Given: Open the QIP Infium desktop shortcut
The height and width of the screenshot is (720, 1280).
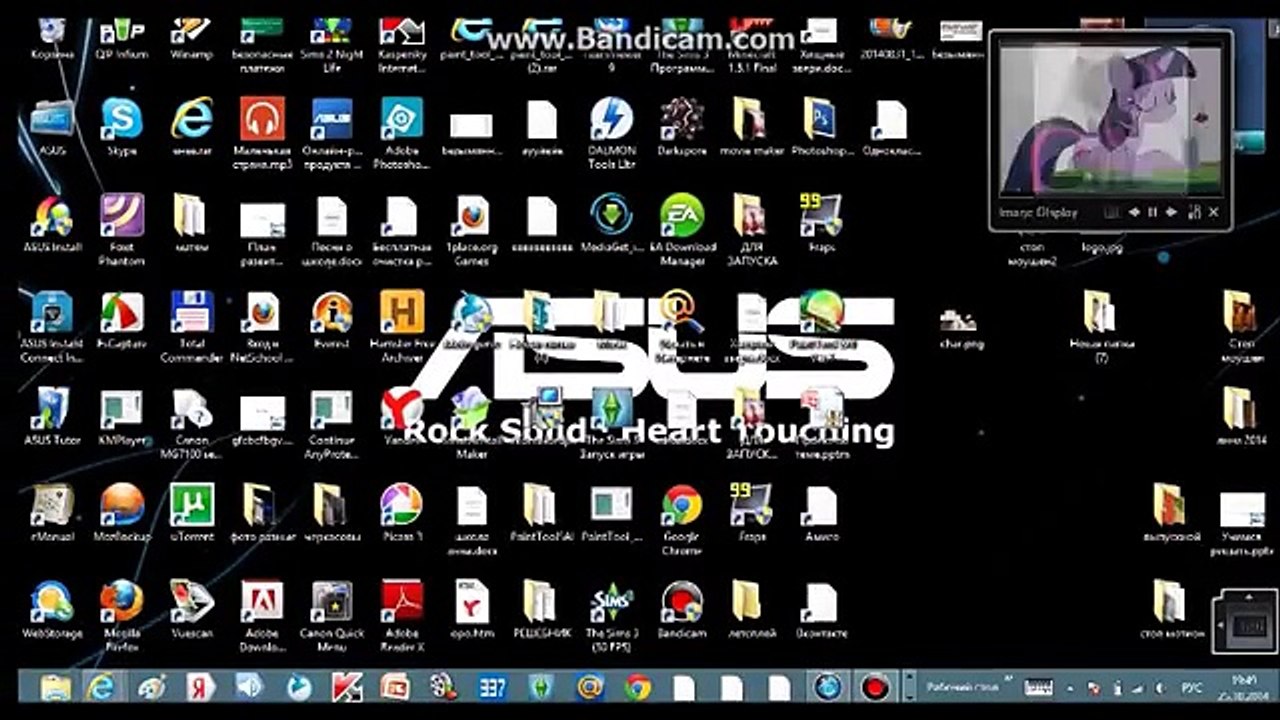Looking at the screenshot, I should pyautogui.click(x=122, y=39).
